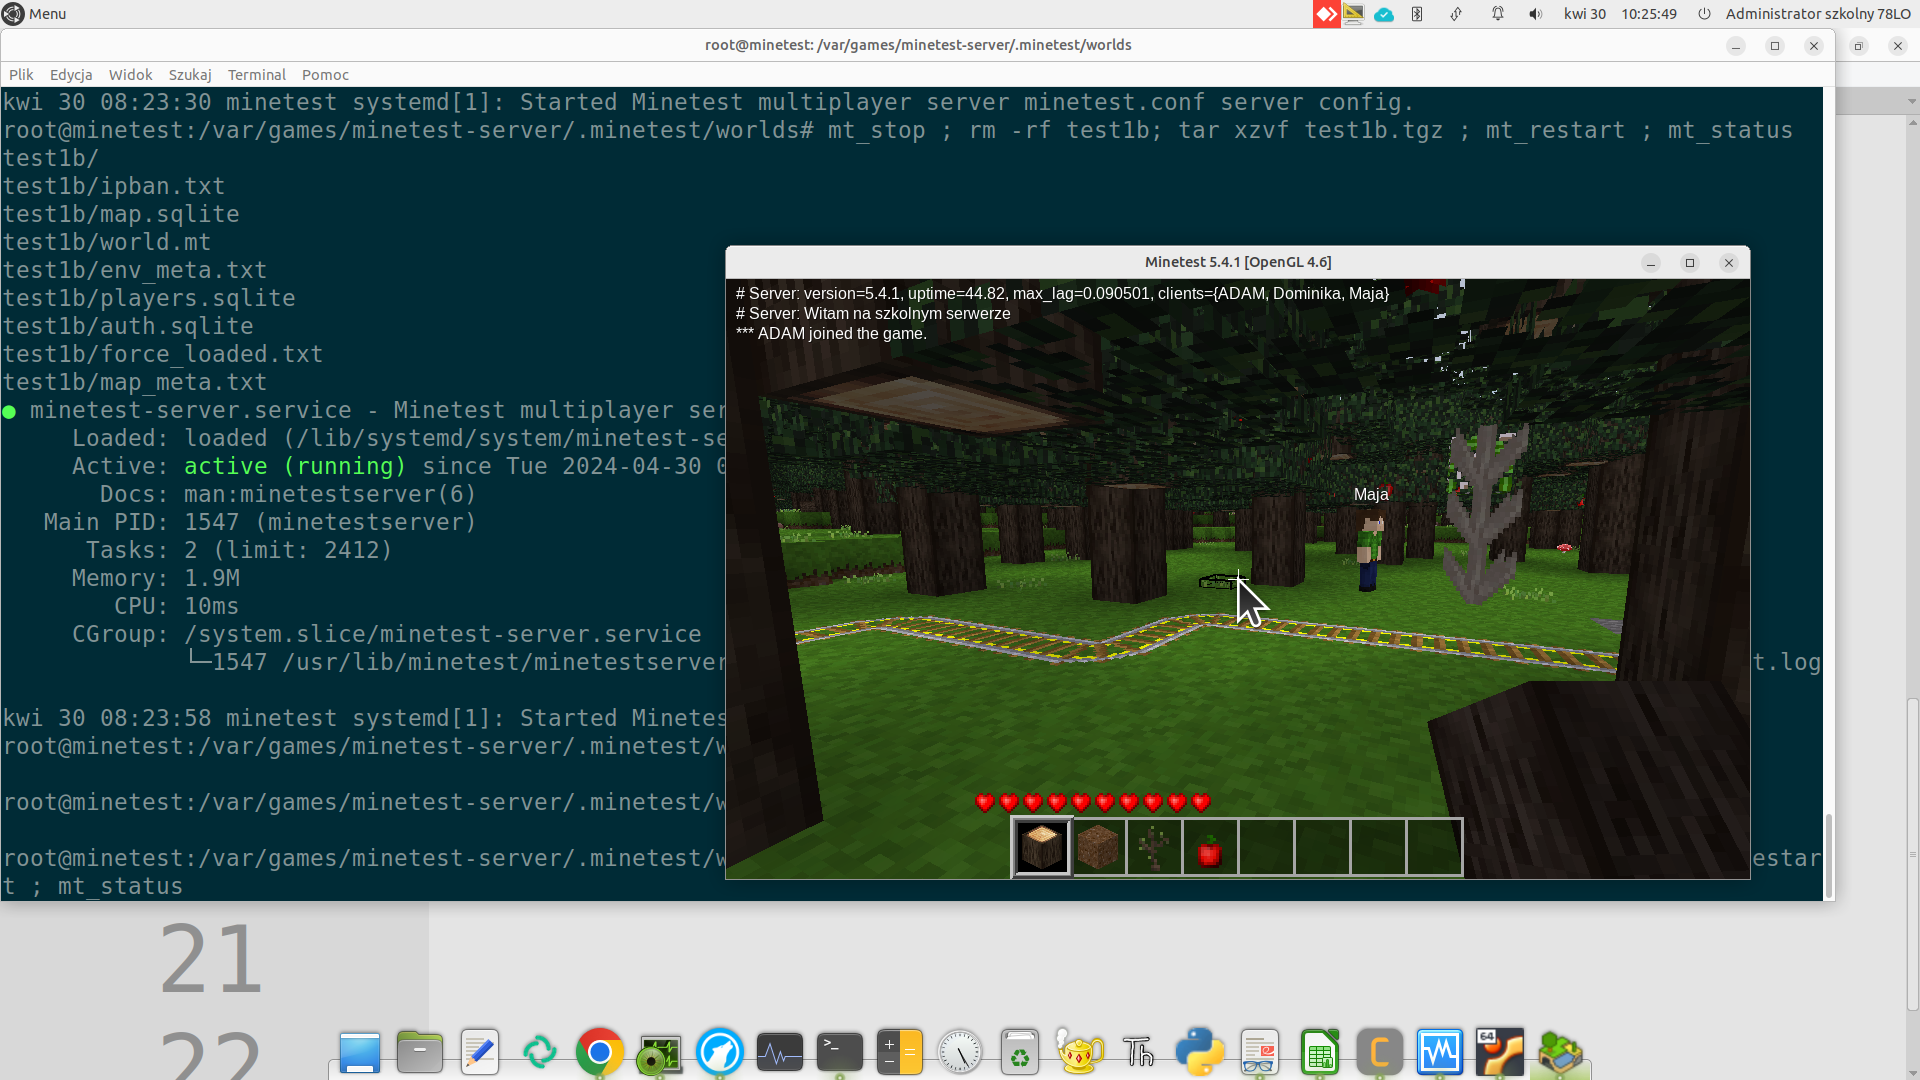
Task: Launch Google Chrome from dock
Action: [x=600, y=1052]
